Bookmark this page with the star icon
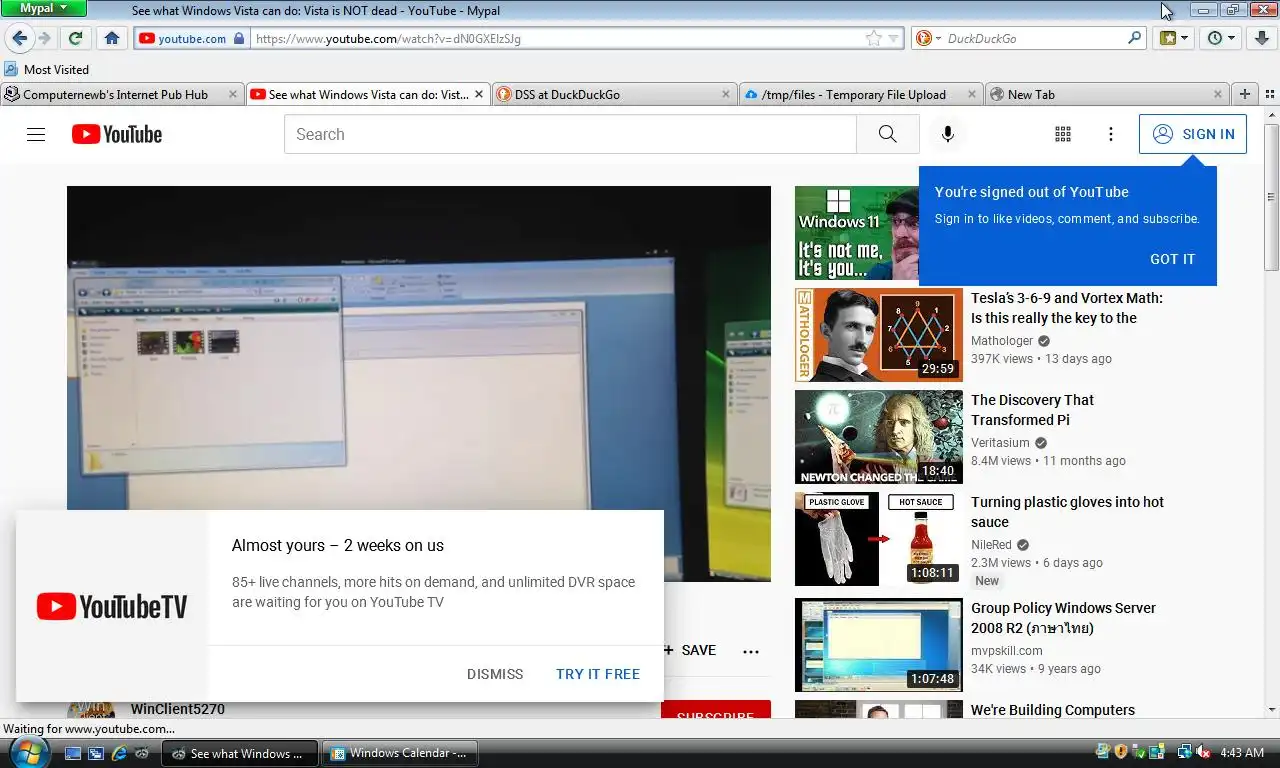The width and height of the screenshot is (1280, 768). pyautogui.click(x=873, y=38)
